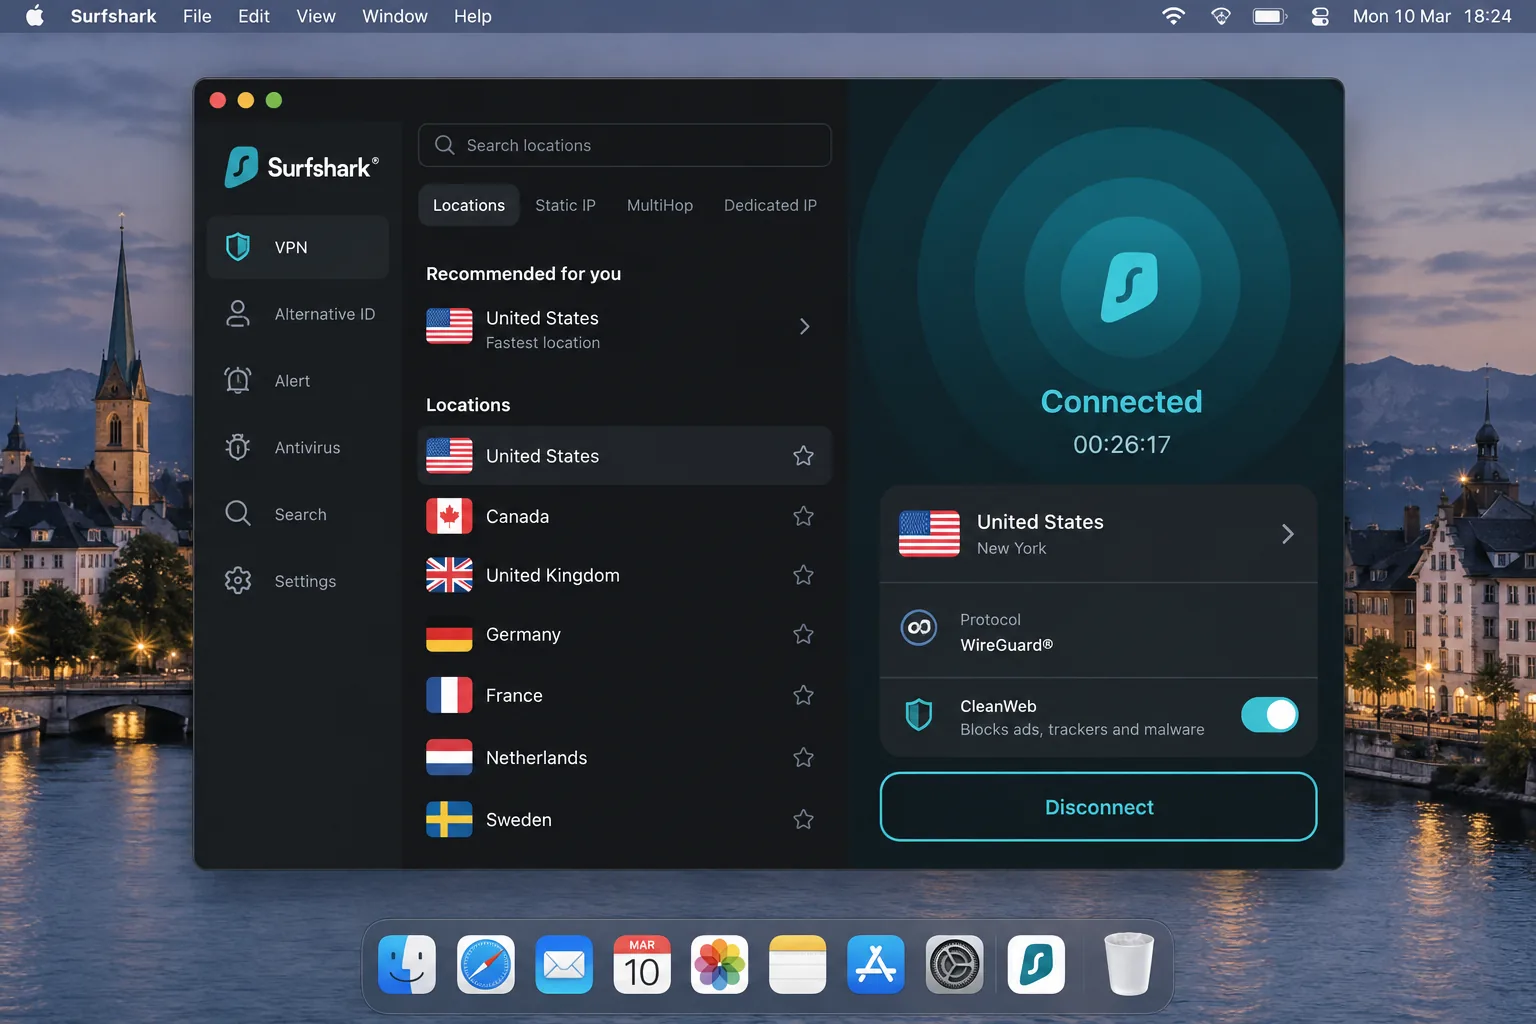The width and height of the screenshot is (1536, 1024).
Task: Click VPN status icon in menu bar
Action: (1221, 16)
